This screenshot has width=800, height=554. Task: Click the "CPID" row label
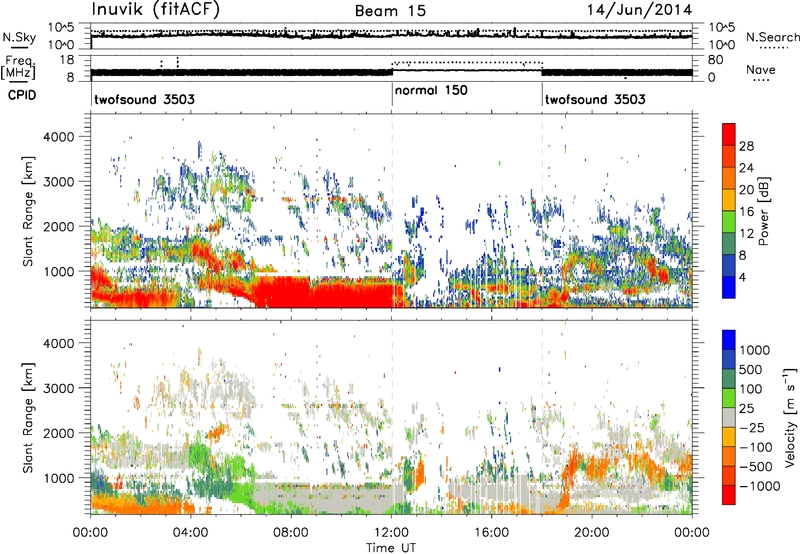click(x=22, y=95)
